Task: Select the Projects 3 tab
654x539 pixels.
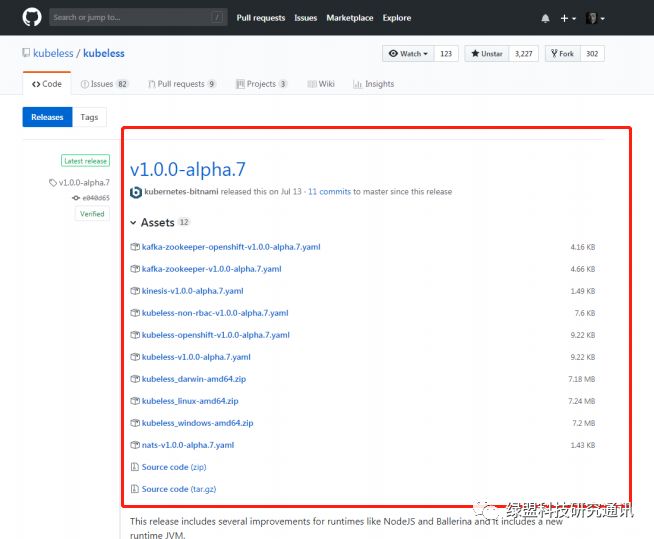Action: [x=262, y=84]
